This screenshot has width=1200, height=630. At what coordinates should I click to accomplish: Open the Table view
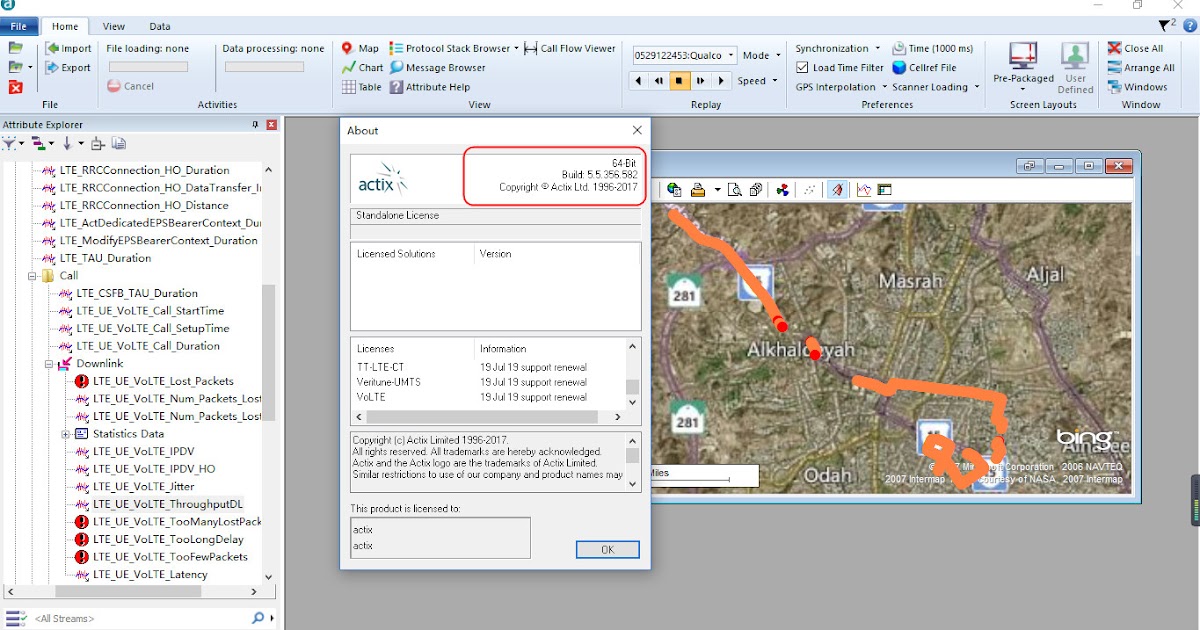point(362,87)
